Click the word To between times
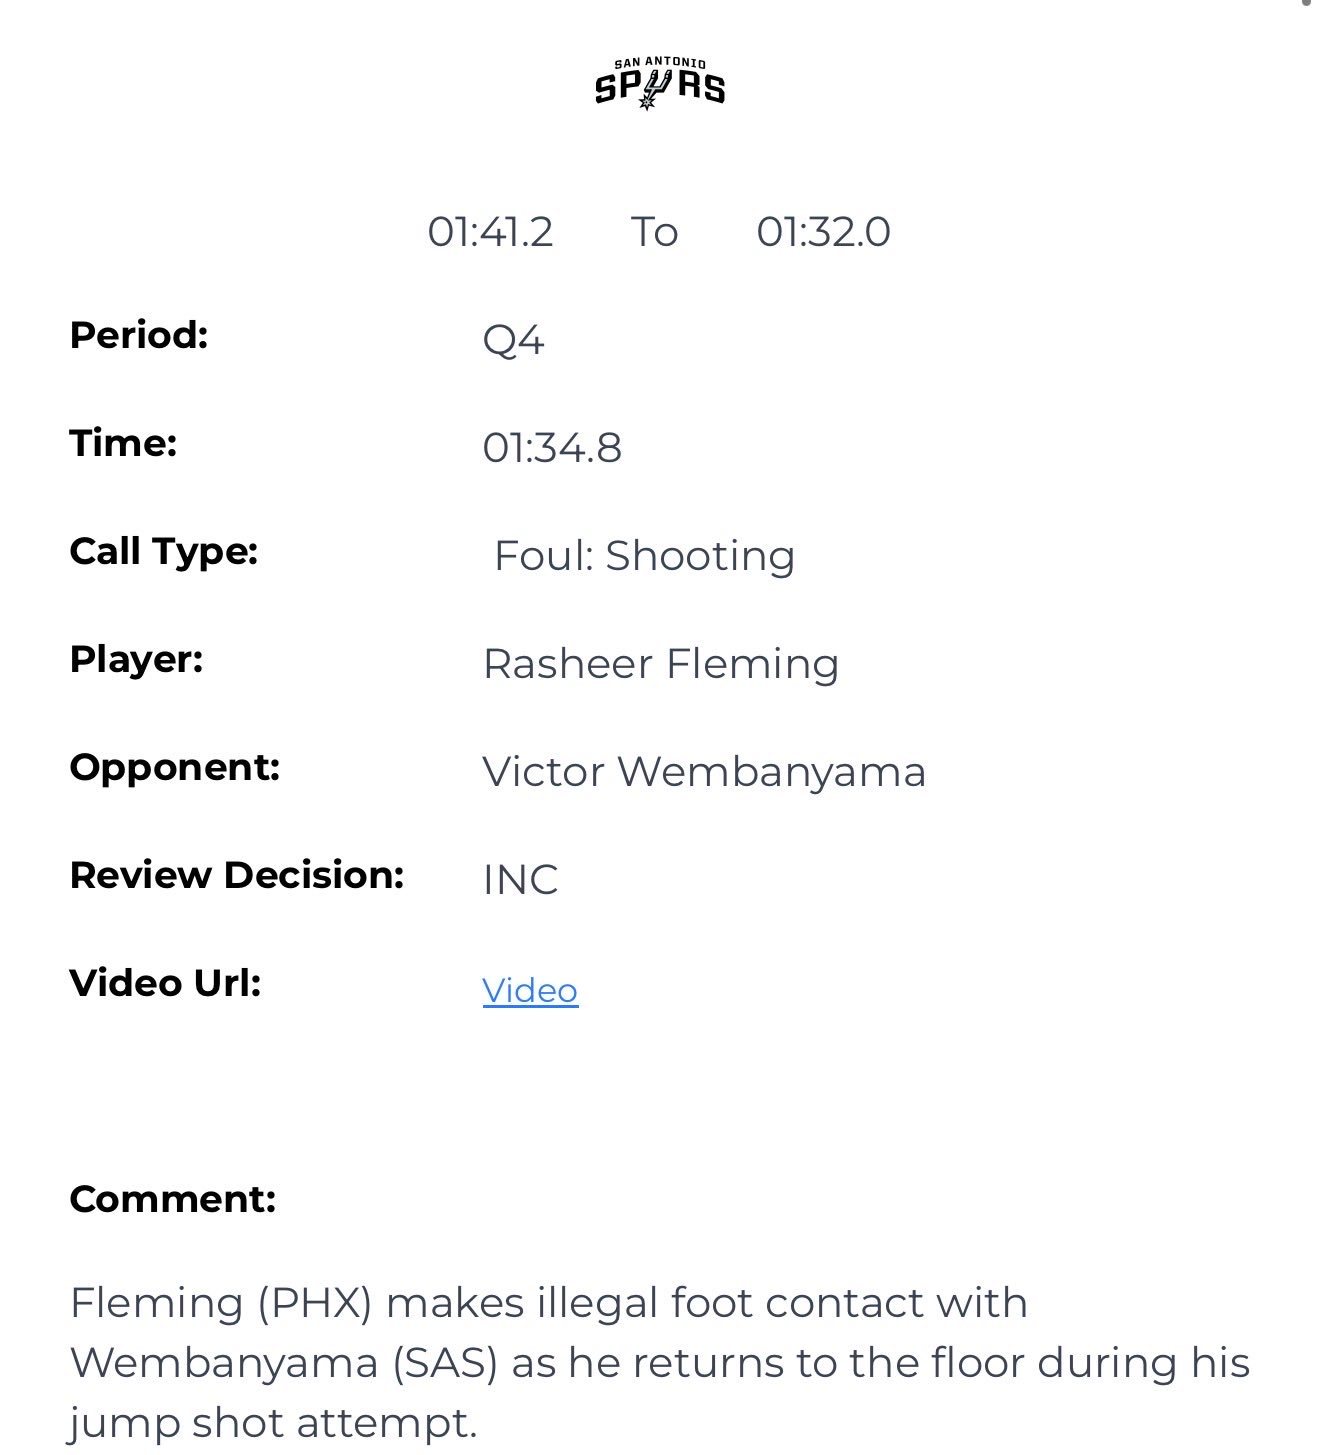The image size is (1320, 1455). (655, 232)
